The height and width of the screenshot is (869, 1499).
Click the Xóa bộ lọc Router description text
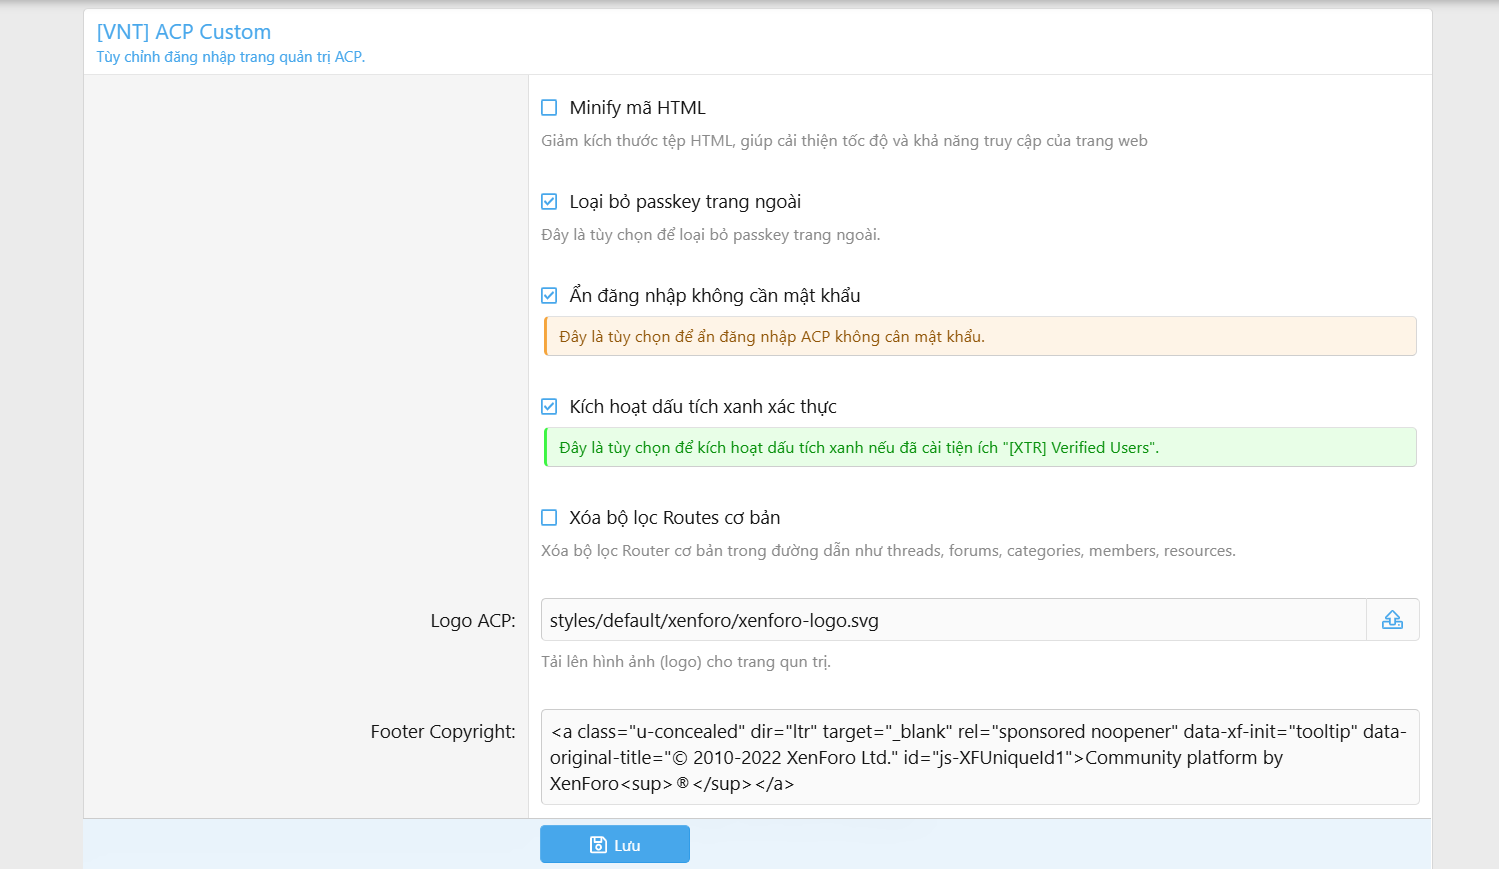pyautogui.click(x=888, y=551)
